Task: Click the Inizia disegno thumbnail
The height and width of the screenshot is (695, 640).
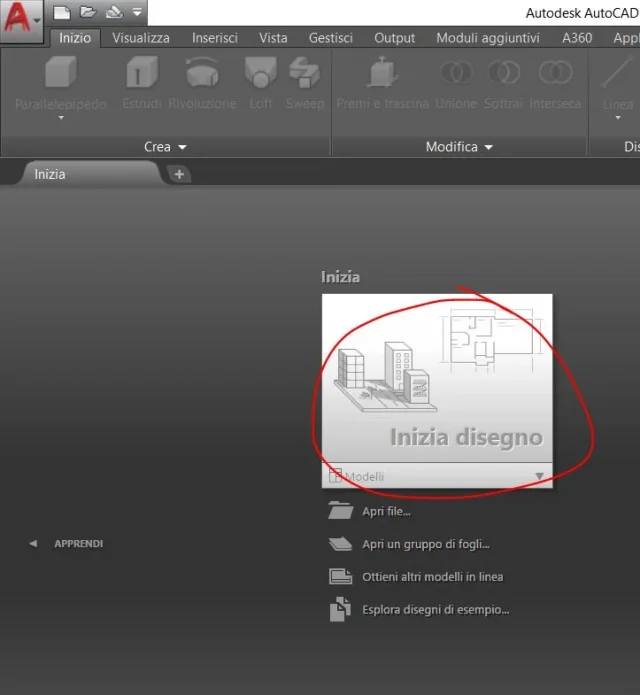Action: [436, 378]
